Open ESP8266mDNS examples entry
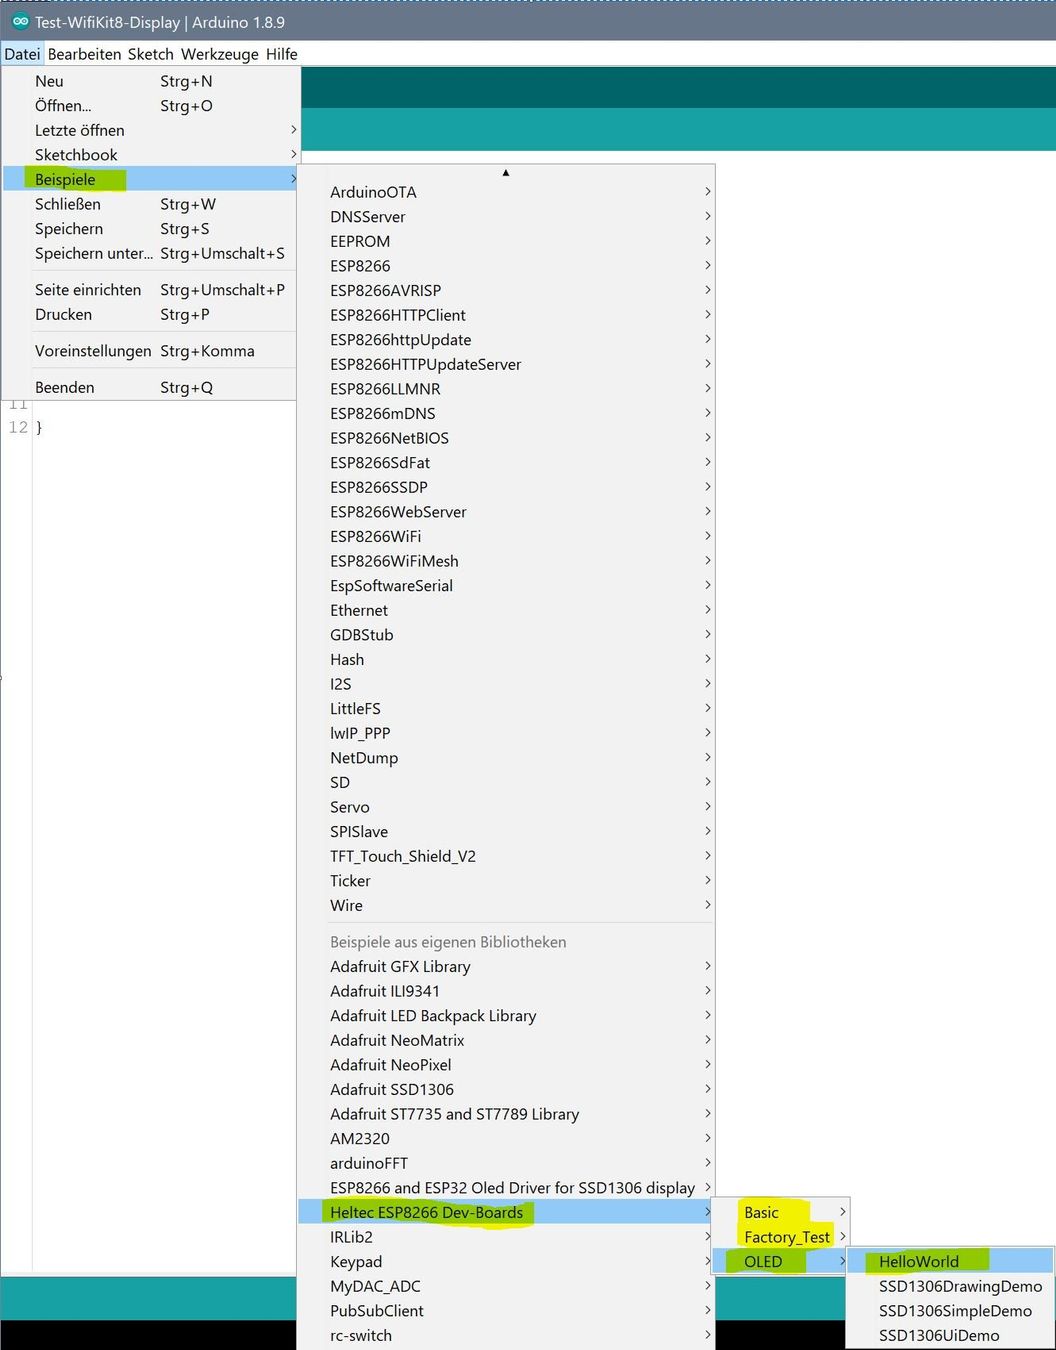 click(507, 413)
